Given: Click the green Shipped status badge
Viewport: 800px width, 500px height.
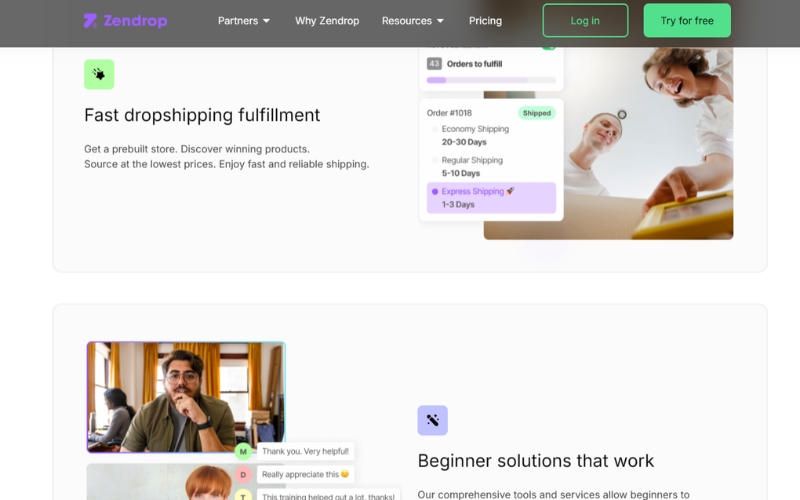Looking at the screenshot, I should pos(536,113).
